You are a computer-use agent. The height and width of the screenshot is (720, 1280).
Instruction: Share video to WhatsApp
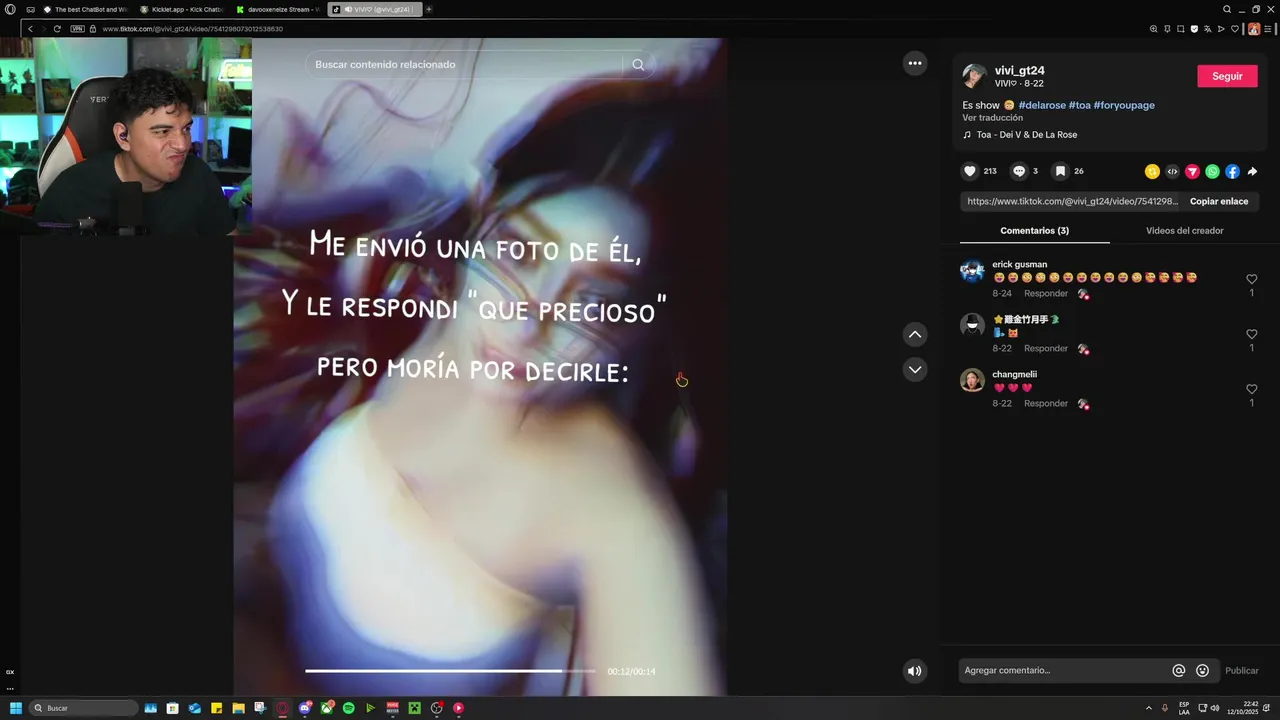[1212, 172]
